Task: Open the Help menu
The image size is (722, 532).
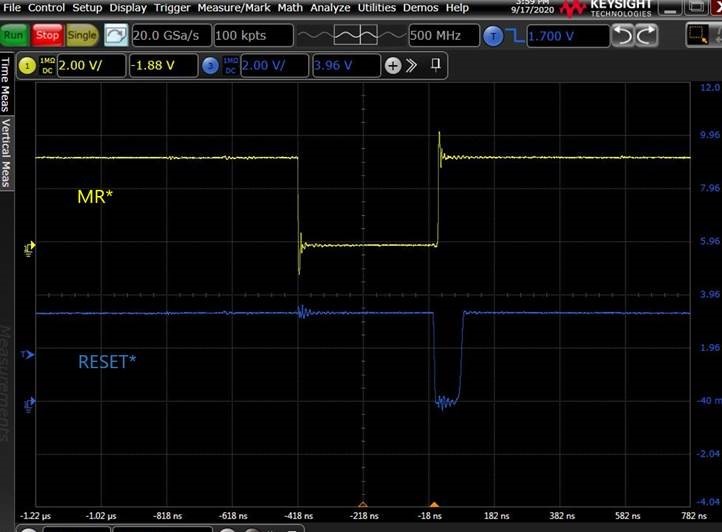Action: [x=457, y=8]
